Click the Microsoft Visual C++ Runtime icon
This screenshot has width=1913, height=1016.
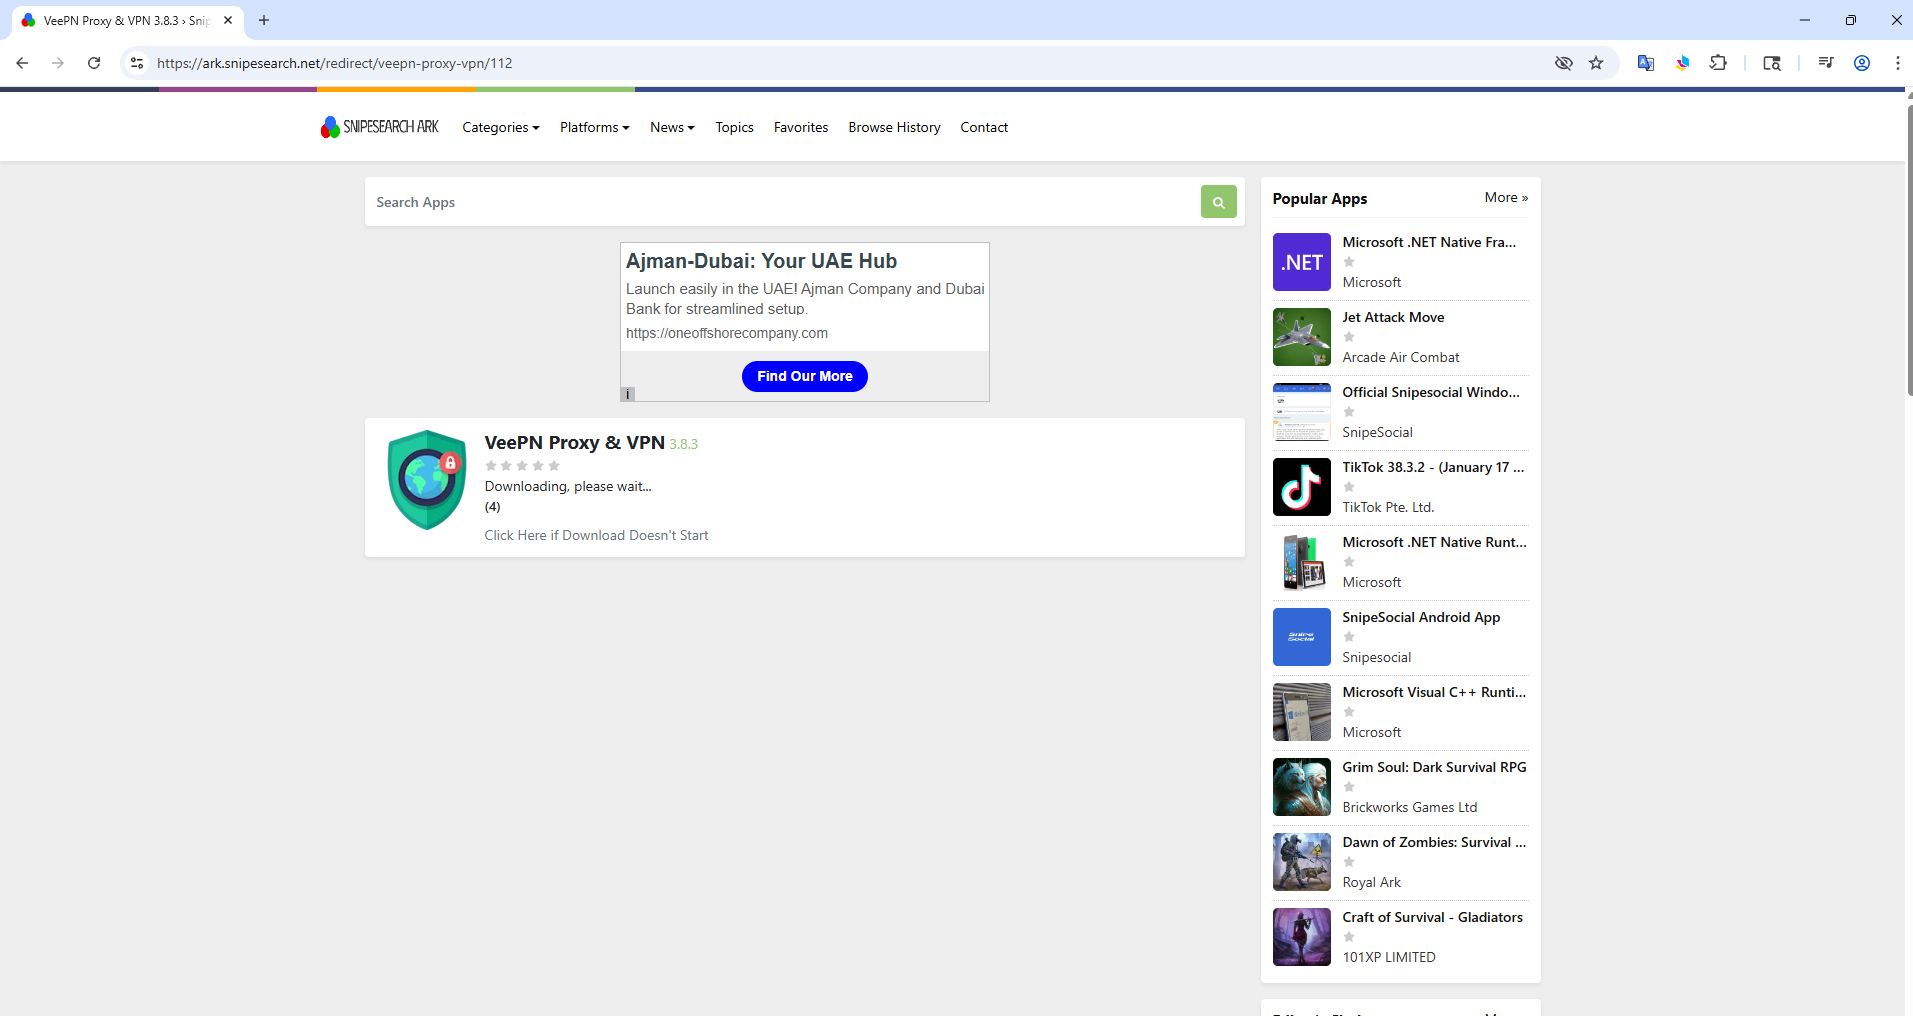pyautogui.click(x=1301, y=712)
